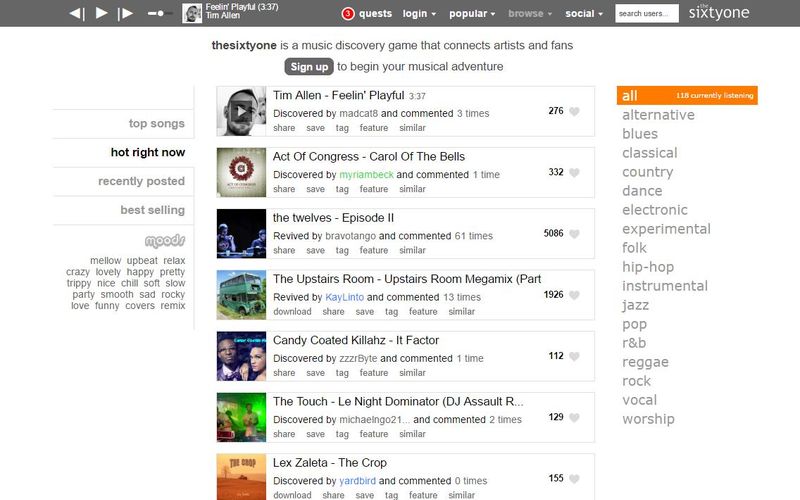The width and height of the screenshot is (800, 500).
Task: Select the moods heading logo
Action: (165, 240)
